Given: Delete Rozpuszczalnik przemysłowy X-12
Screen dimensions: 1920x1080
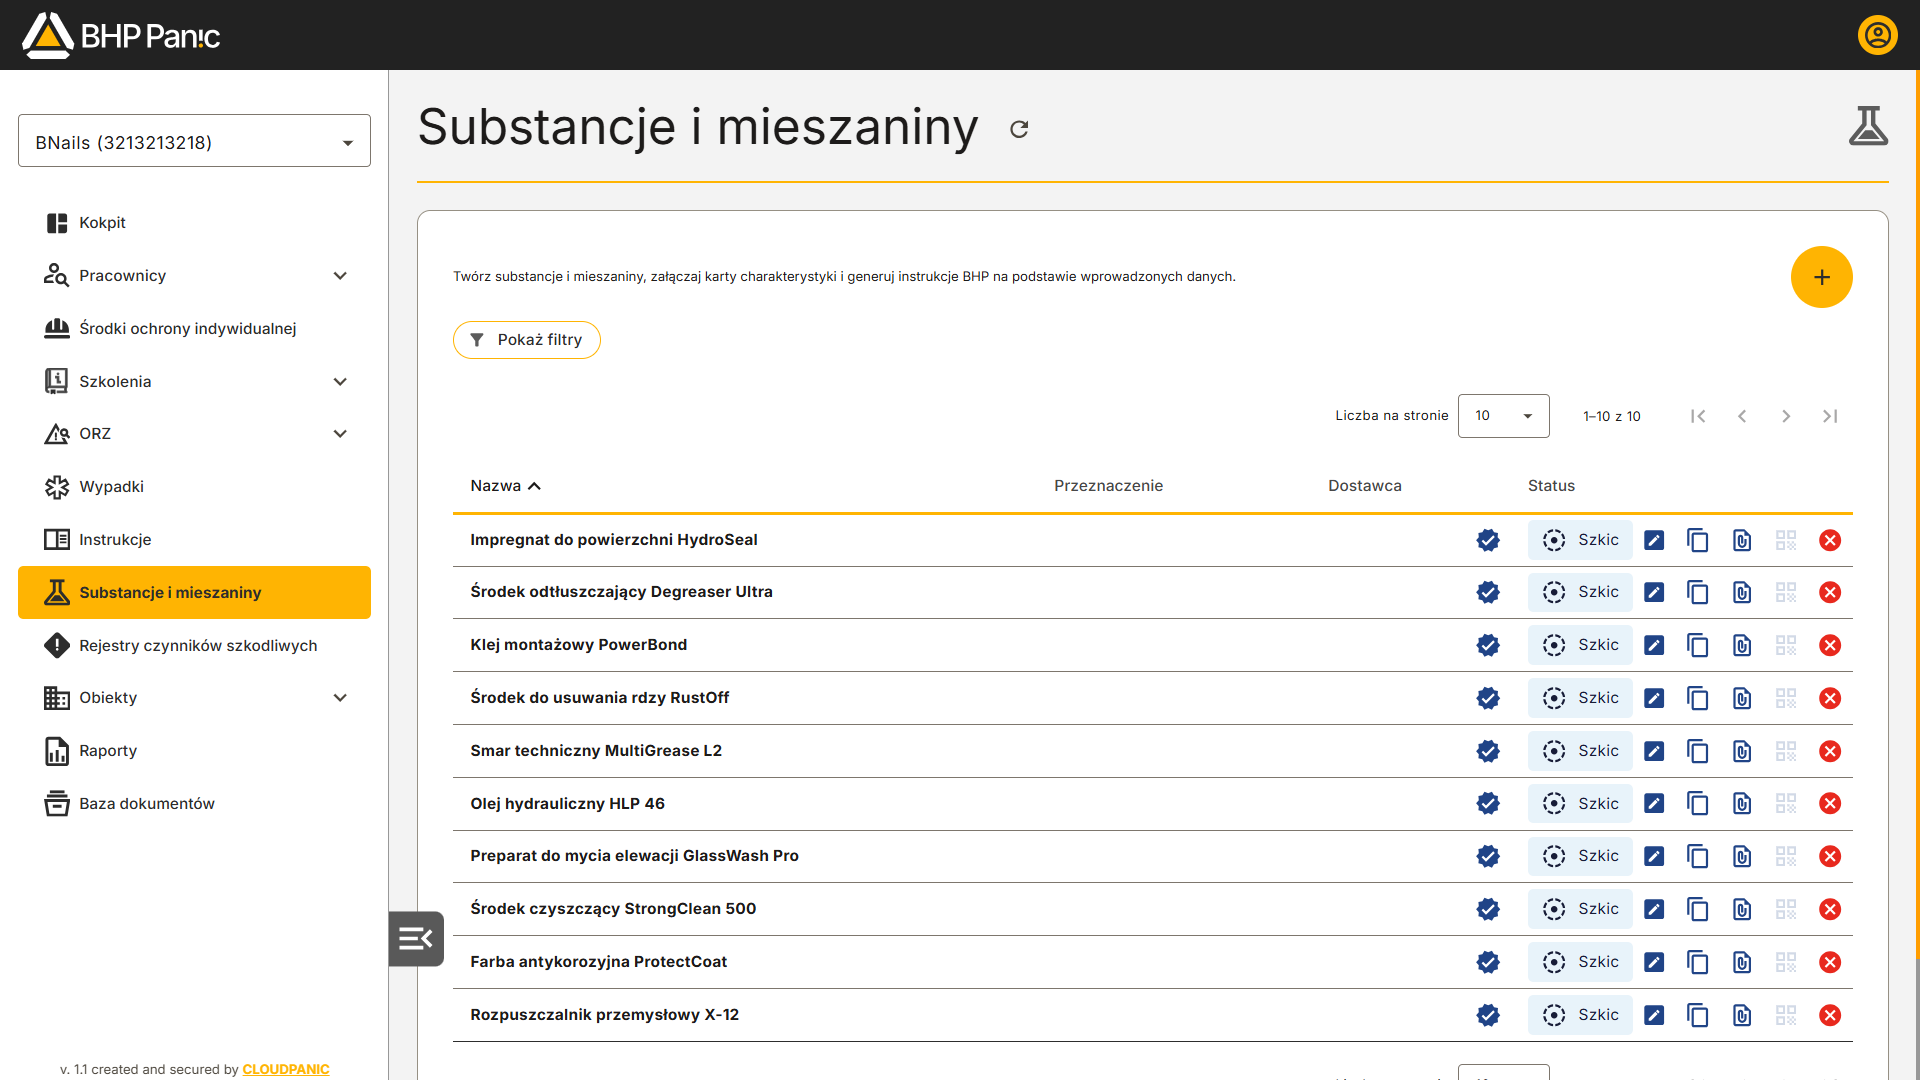Looking at the screenshot, I should click(1830, 1015).
